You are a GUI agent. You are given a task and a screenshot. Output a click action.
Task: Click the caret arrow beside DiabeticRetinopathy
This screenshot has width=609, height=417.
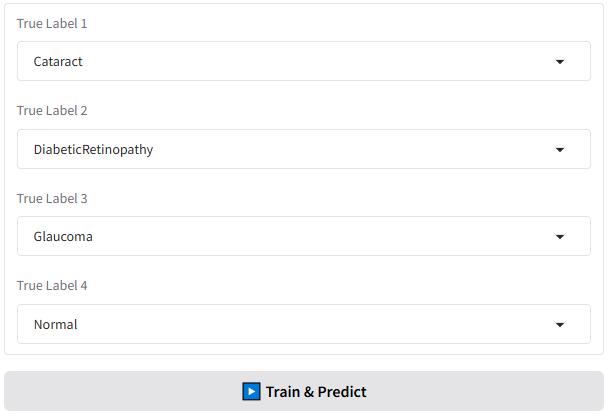(x=560, y=150)
